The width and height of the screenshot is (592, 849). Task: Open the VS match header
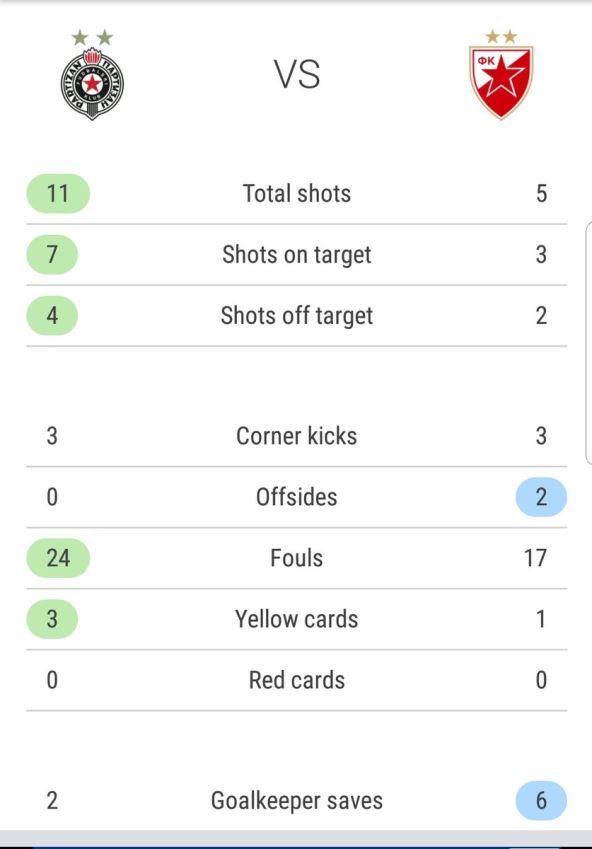[x=296, y=73]
